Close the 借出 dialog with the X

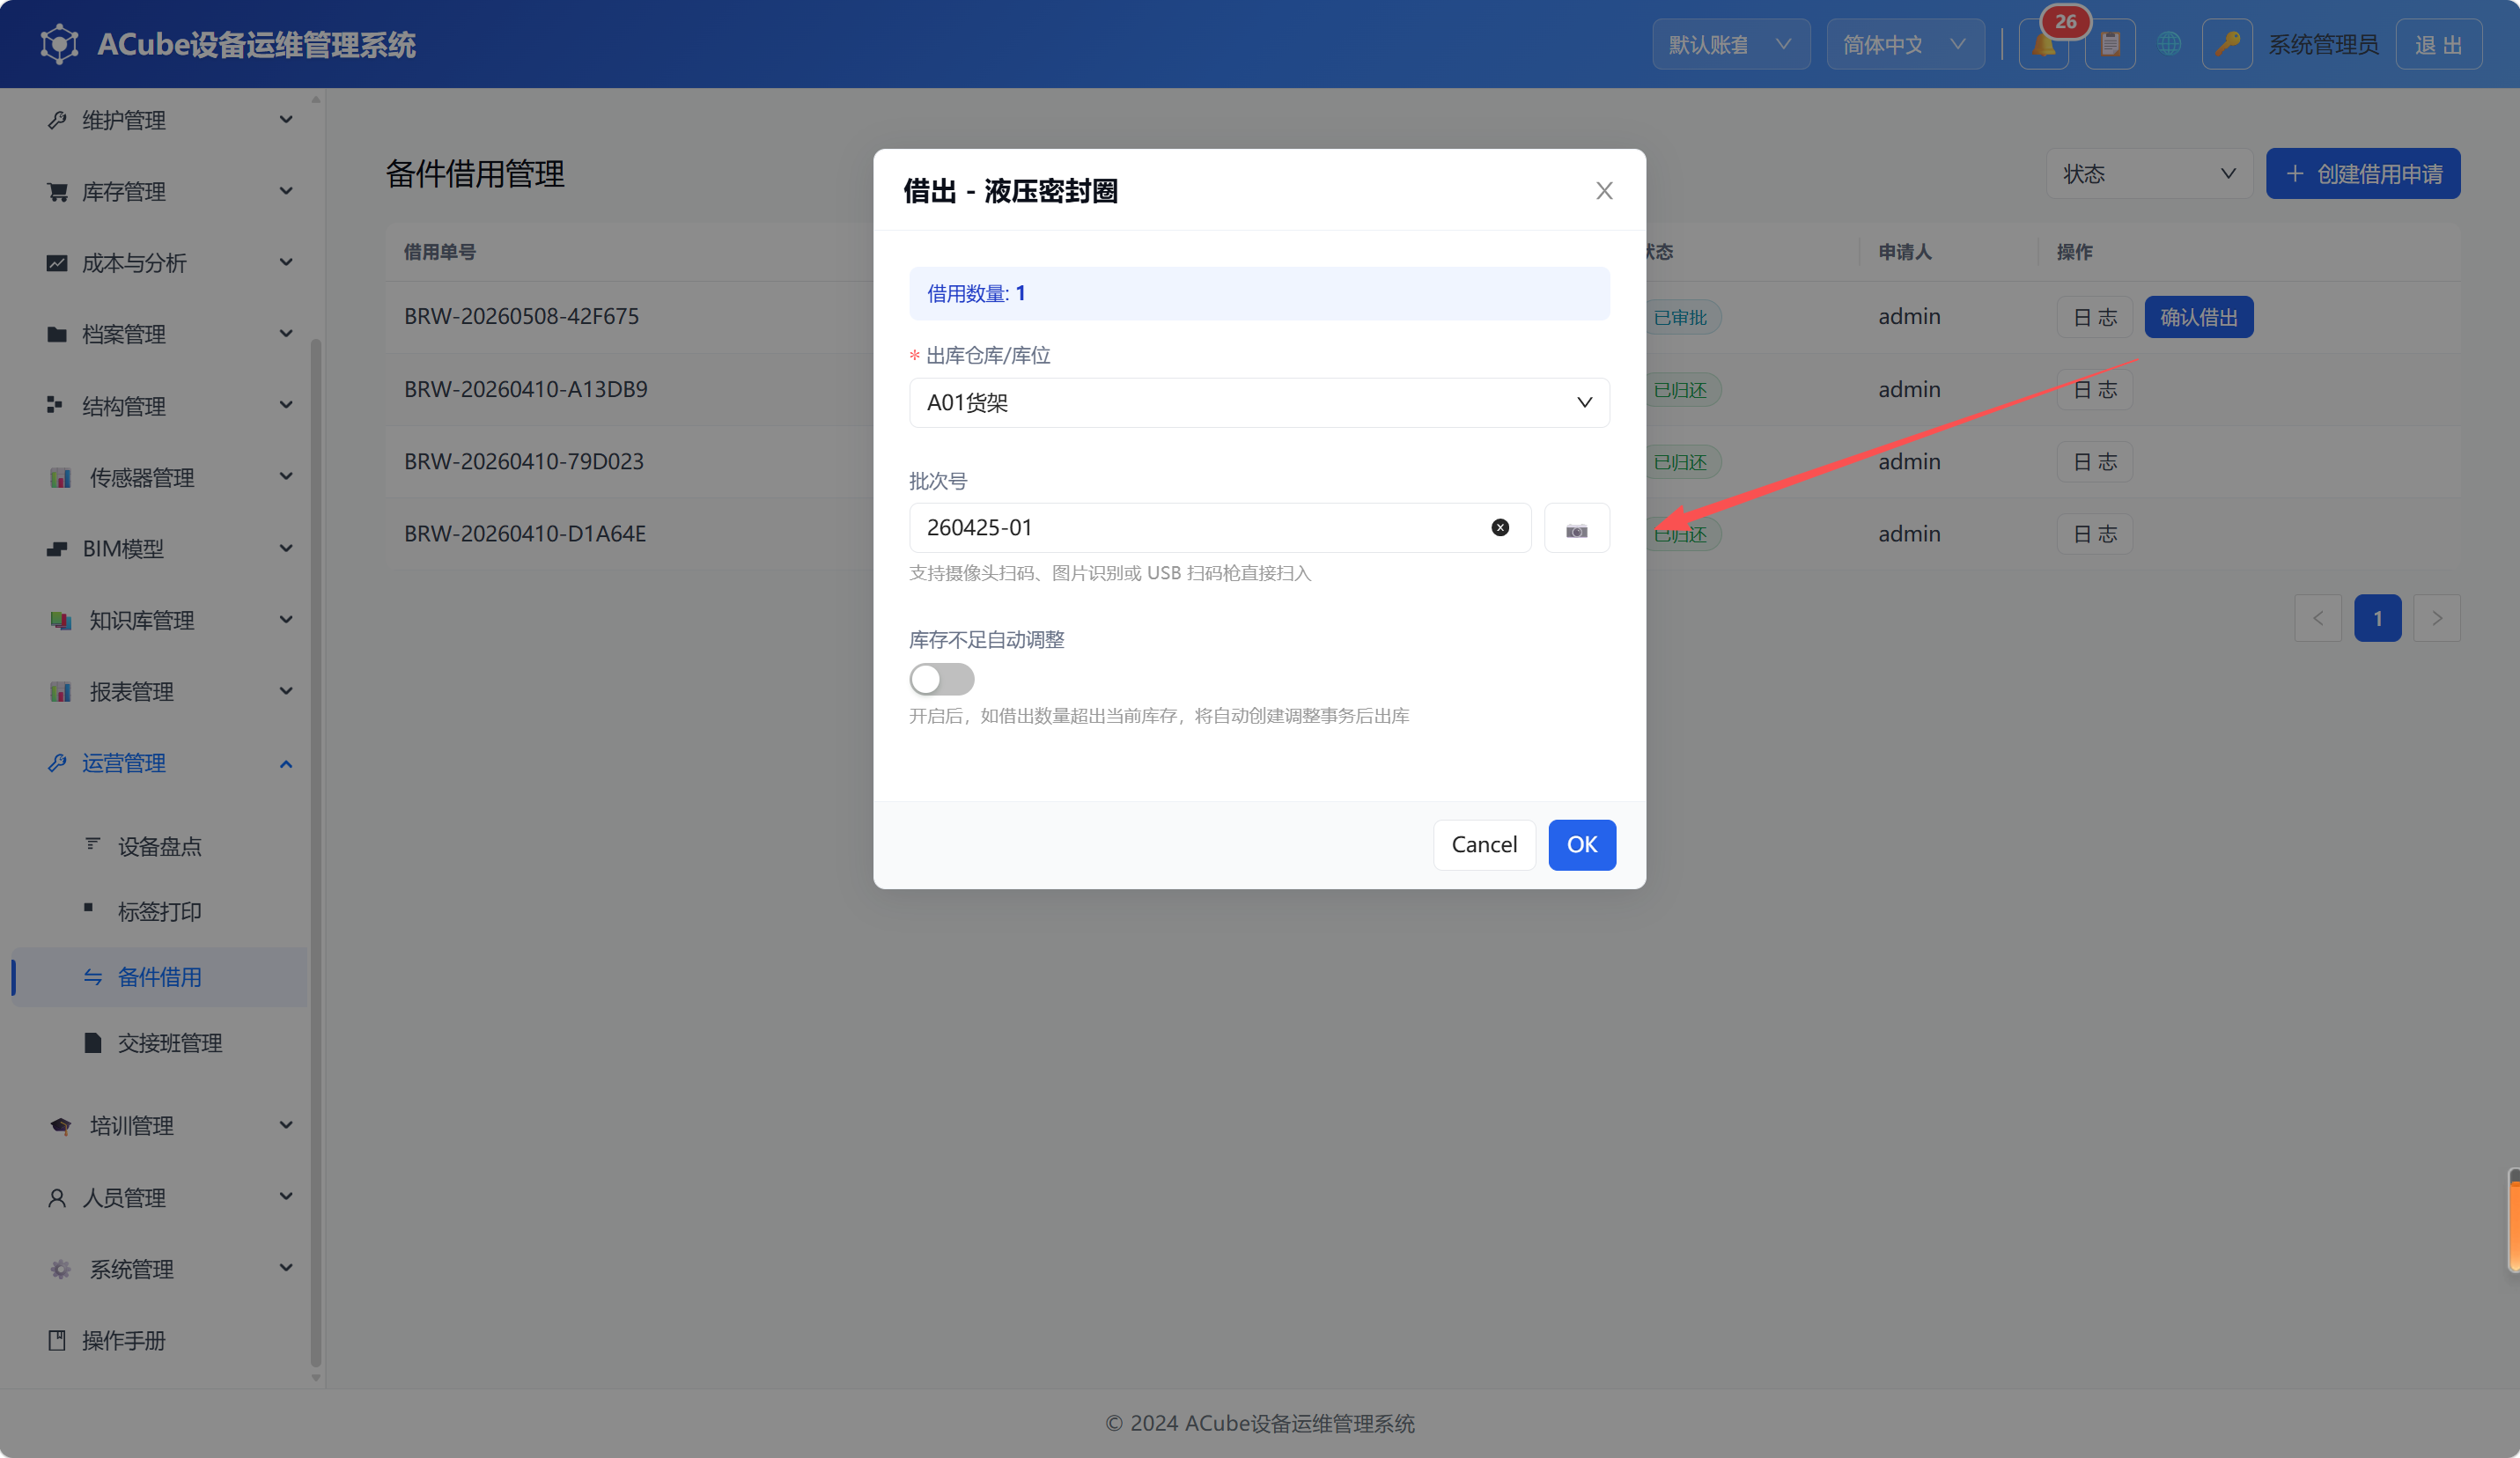(1604, 191)
